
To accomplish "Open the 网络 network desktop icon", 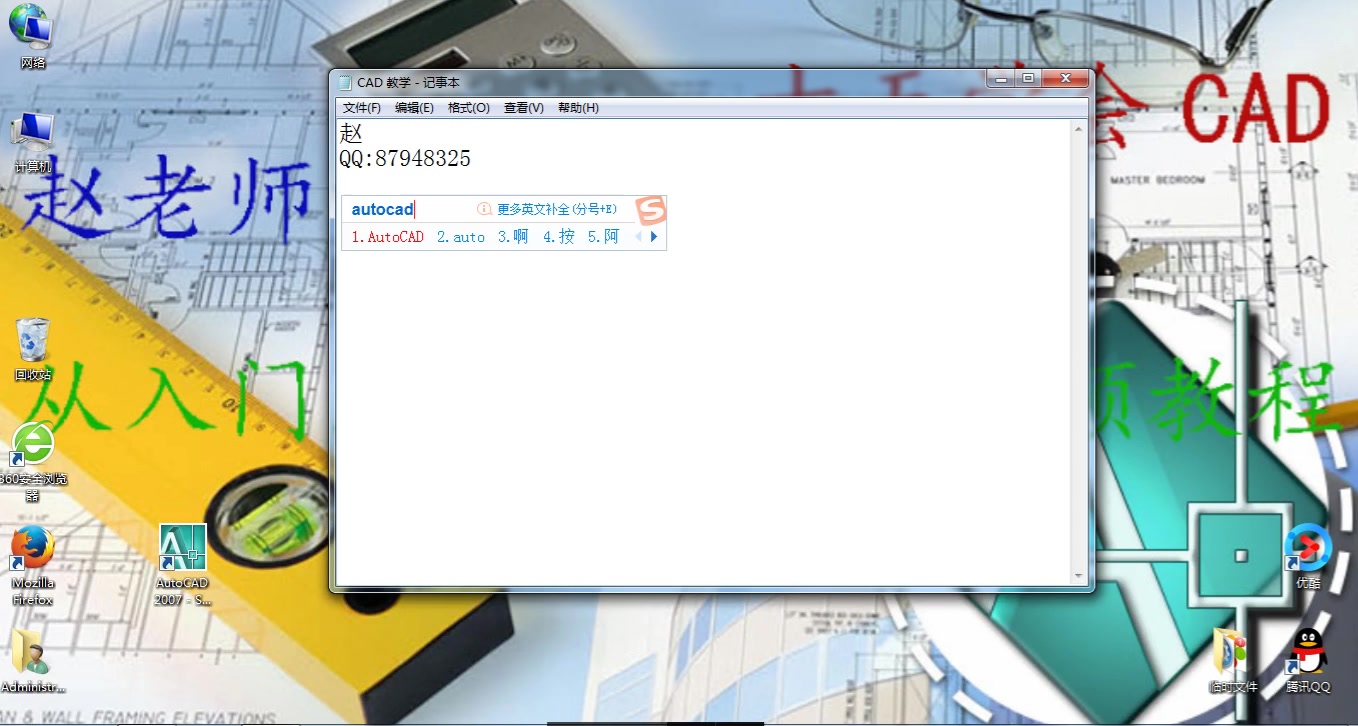I will point(33,36).
